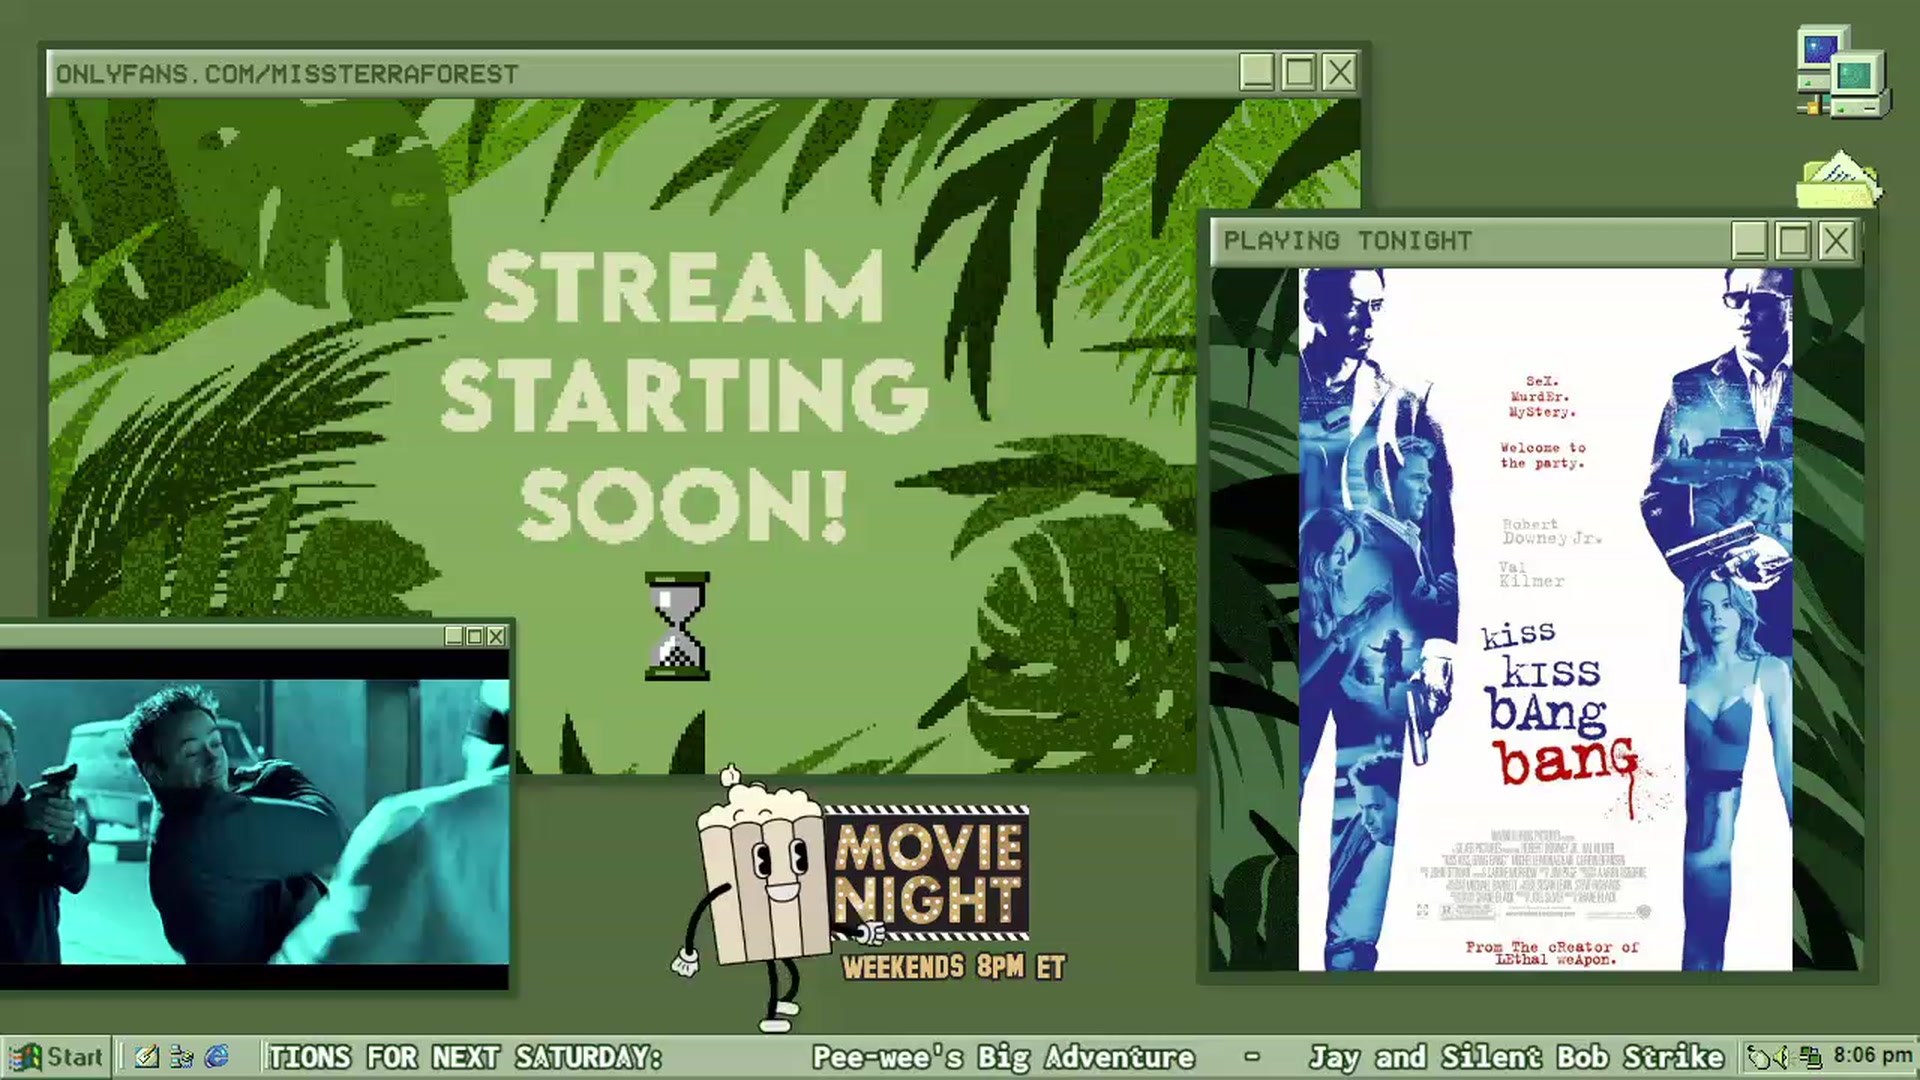The height and width of the screenshot is (1080, 1920).
Task: Click 'Pee-wee's Big Adventure' ticker text
Action: pos(1003,1057)
